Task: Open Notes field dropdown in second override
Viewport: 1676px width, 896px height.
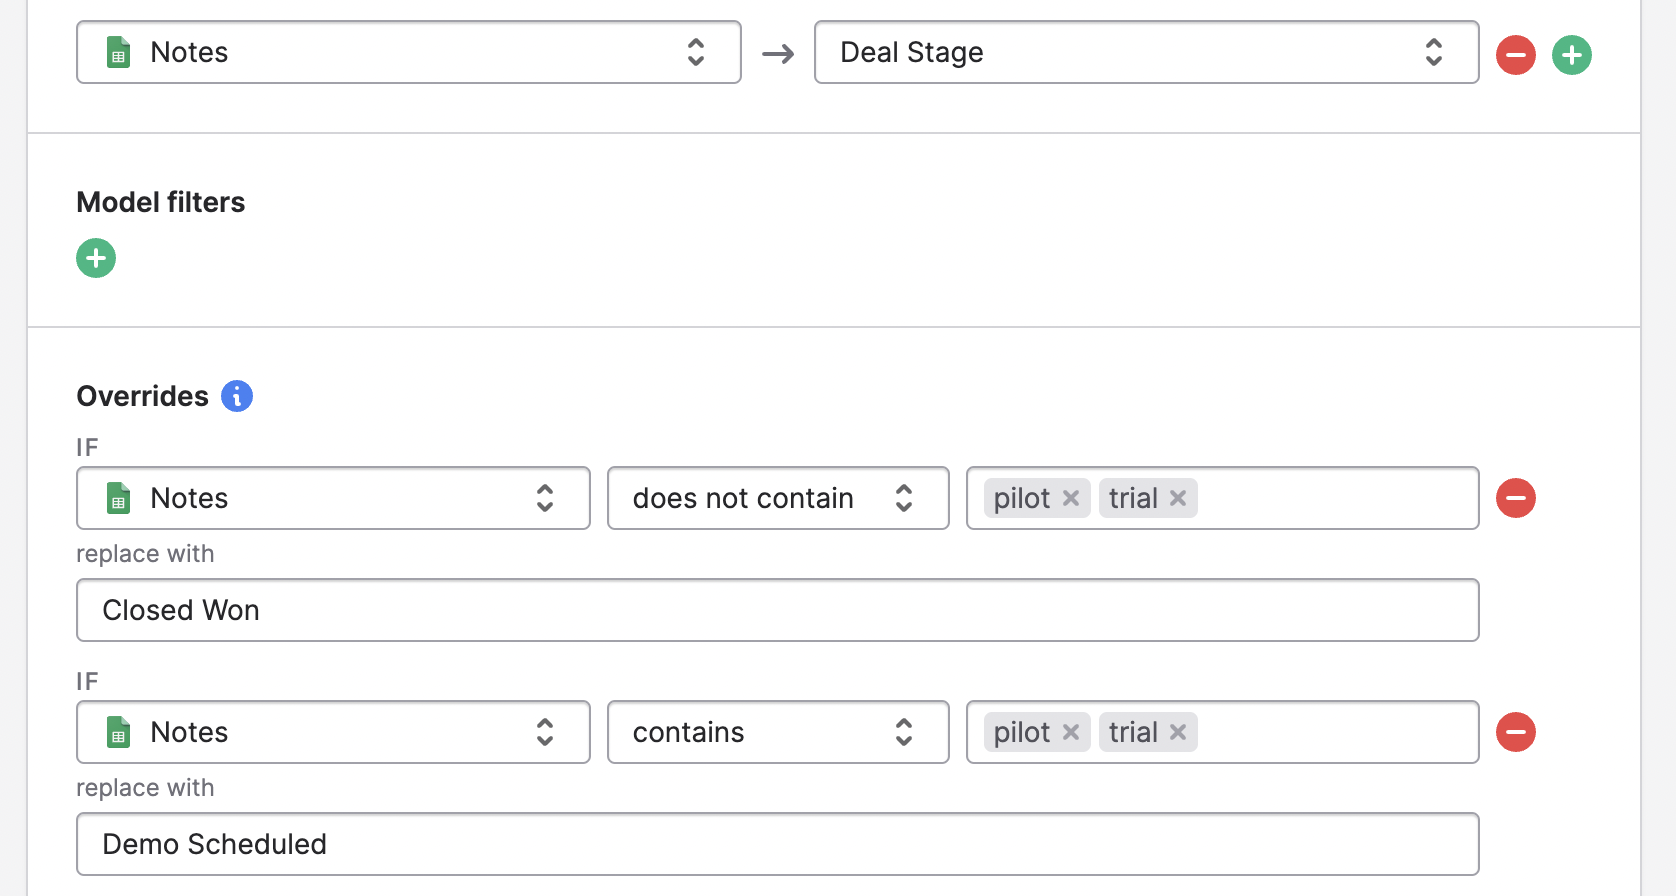Action: point(333,732)
